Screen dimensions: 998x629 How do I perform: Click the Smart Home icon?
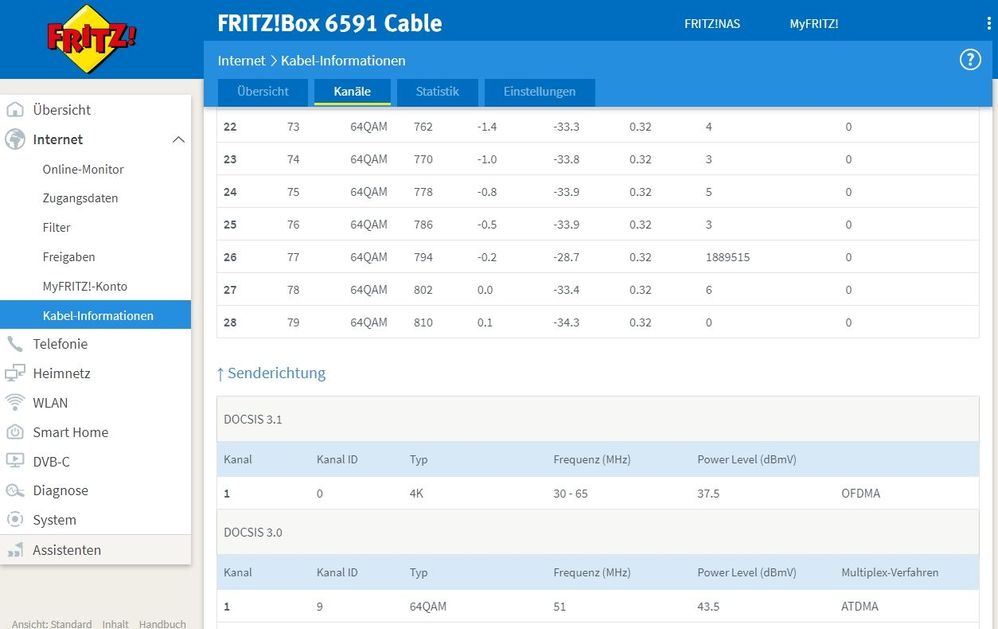15,432
